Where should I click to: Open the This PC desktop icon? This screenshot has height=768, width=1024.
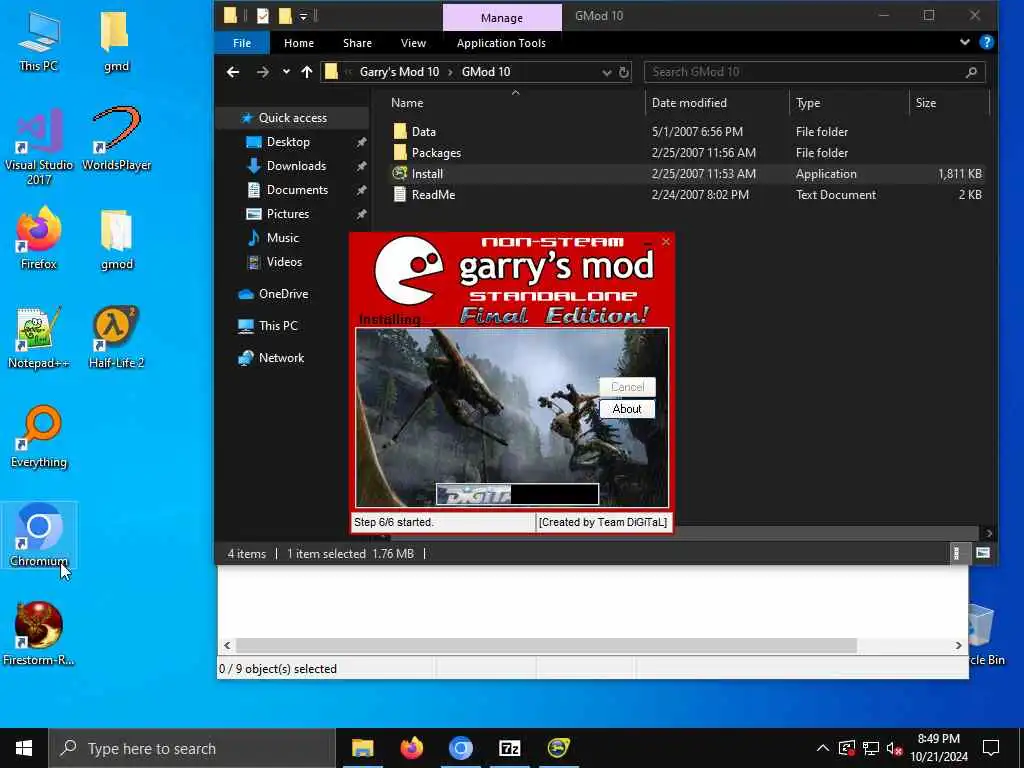pos(38,41)
